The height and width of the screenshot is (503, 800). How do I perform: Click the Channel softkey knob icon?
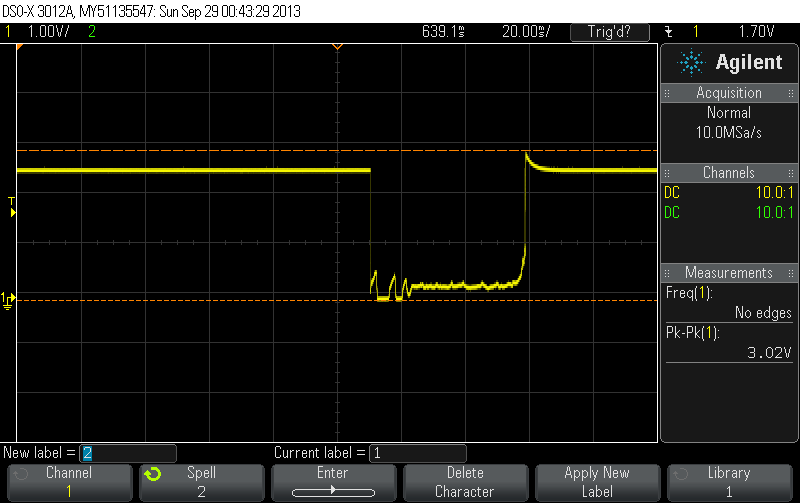[21, 474]
